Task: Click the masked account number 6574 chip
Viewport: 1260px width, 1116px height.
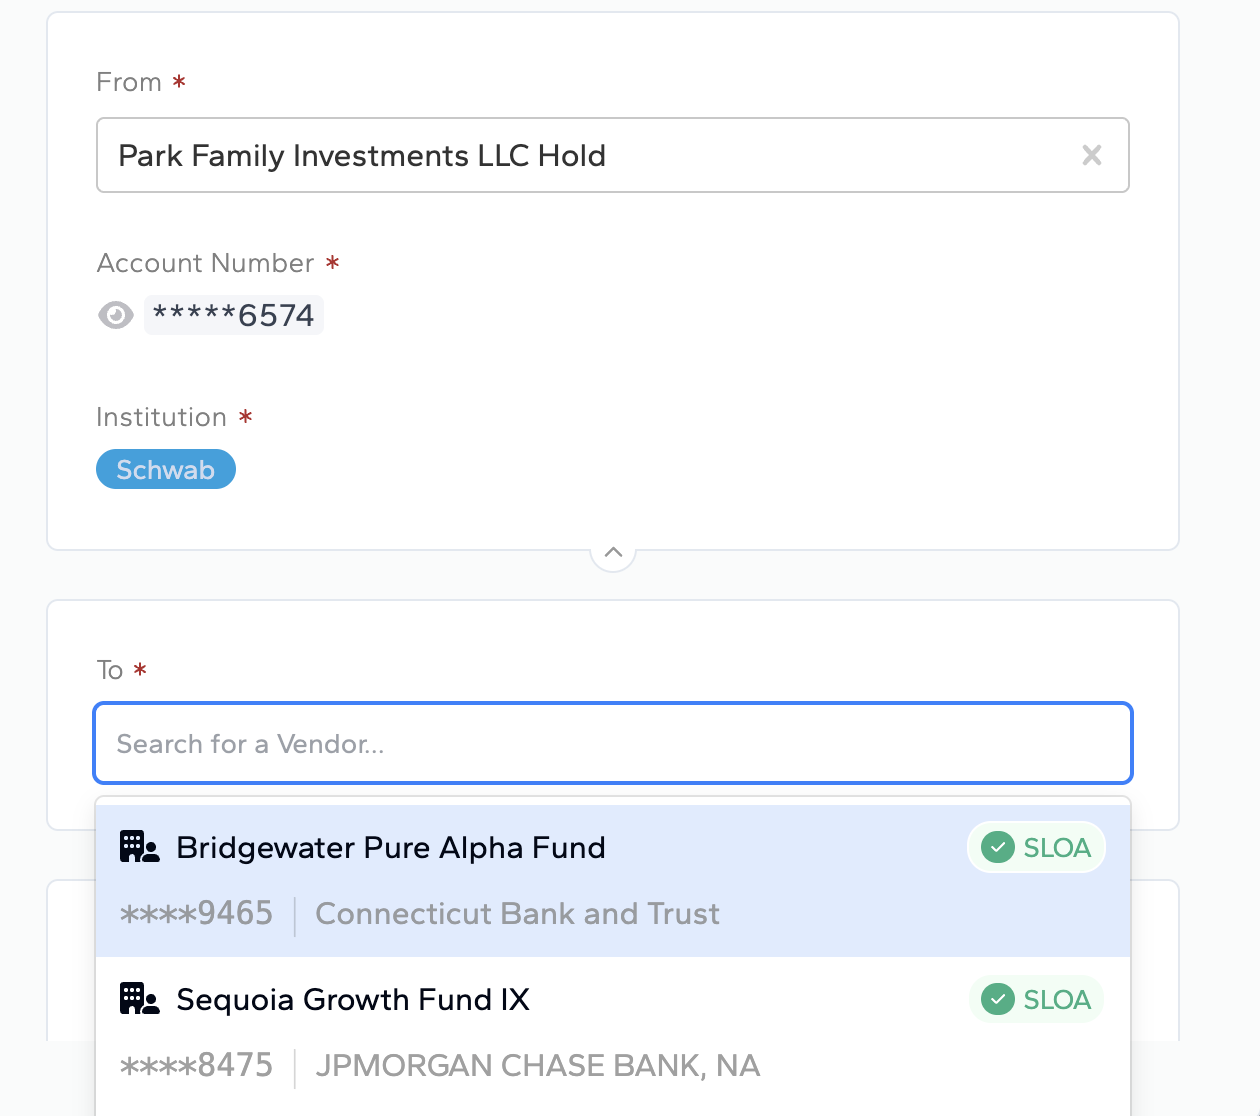Action: coord(234,315)
